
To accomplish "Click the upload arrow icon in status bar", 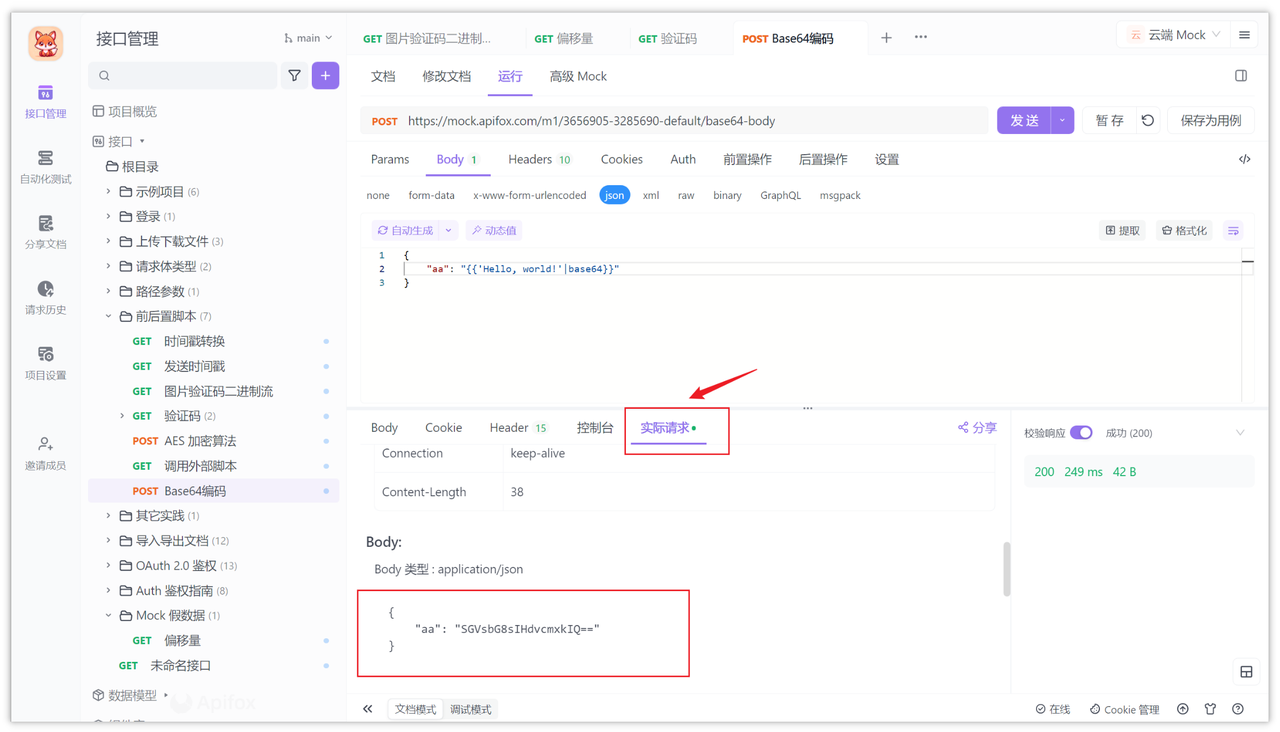I will [1183, 709].
